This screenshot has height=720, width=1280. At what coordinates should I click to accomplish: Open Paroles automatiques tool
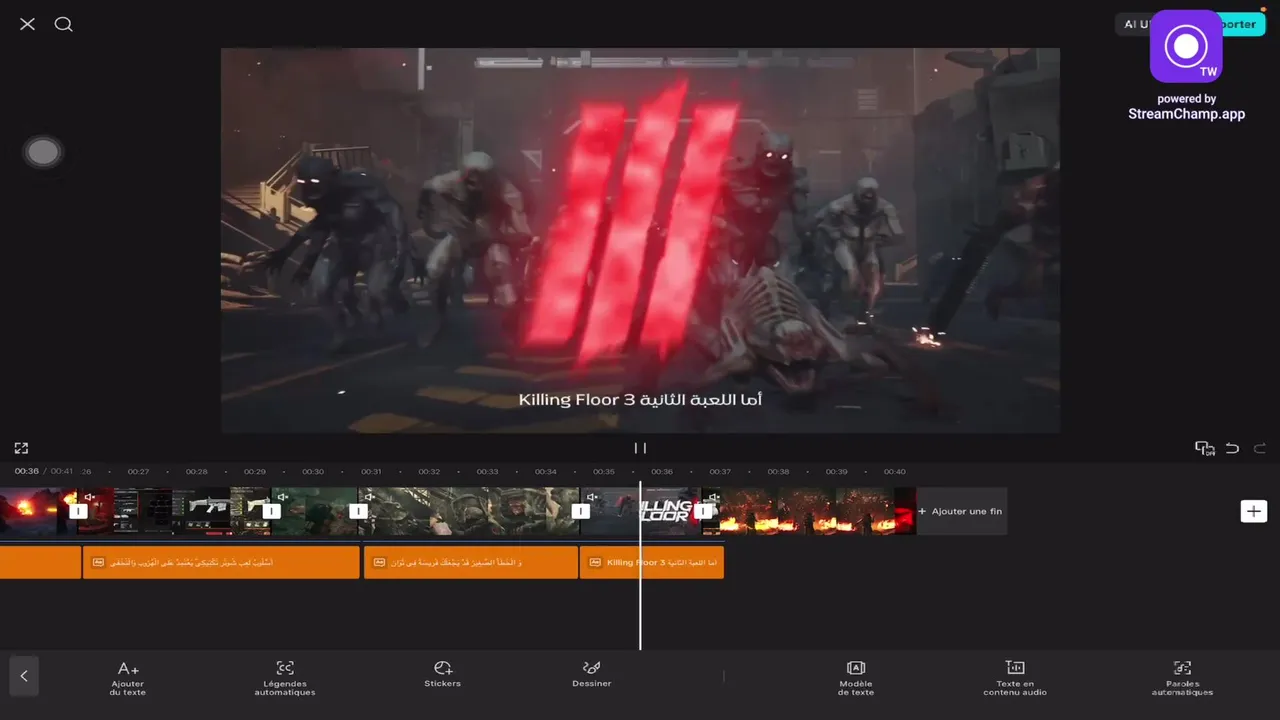[1182, 678]
